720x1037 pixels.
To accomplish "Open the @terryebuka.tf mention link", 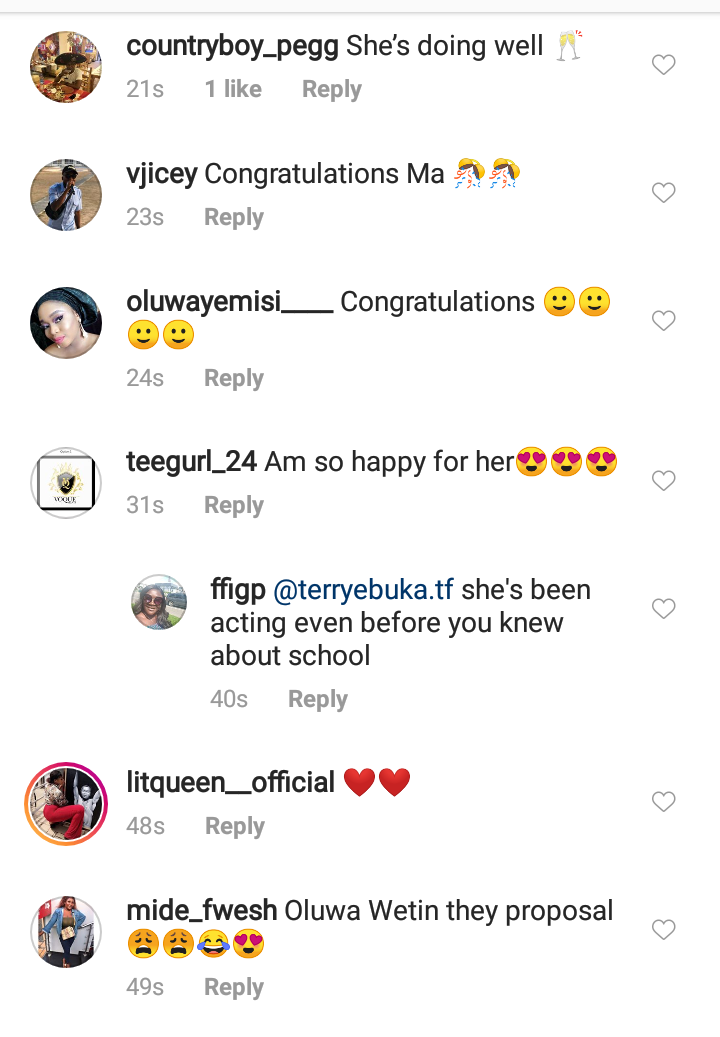I will point(363,590).
